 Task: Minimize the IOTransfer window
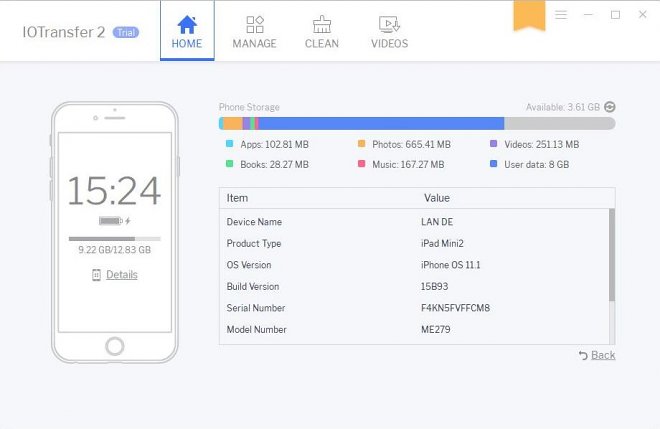(588, 15)
